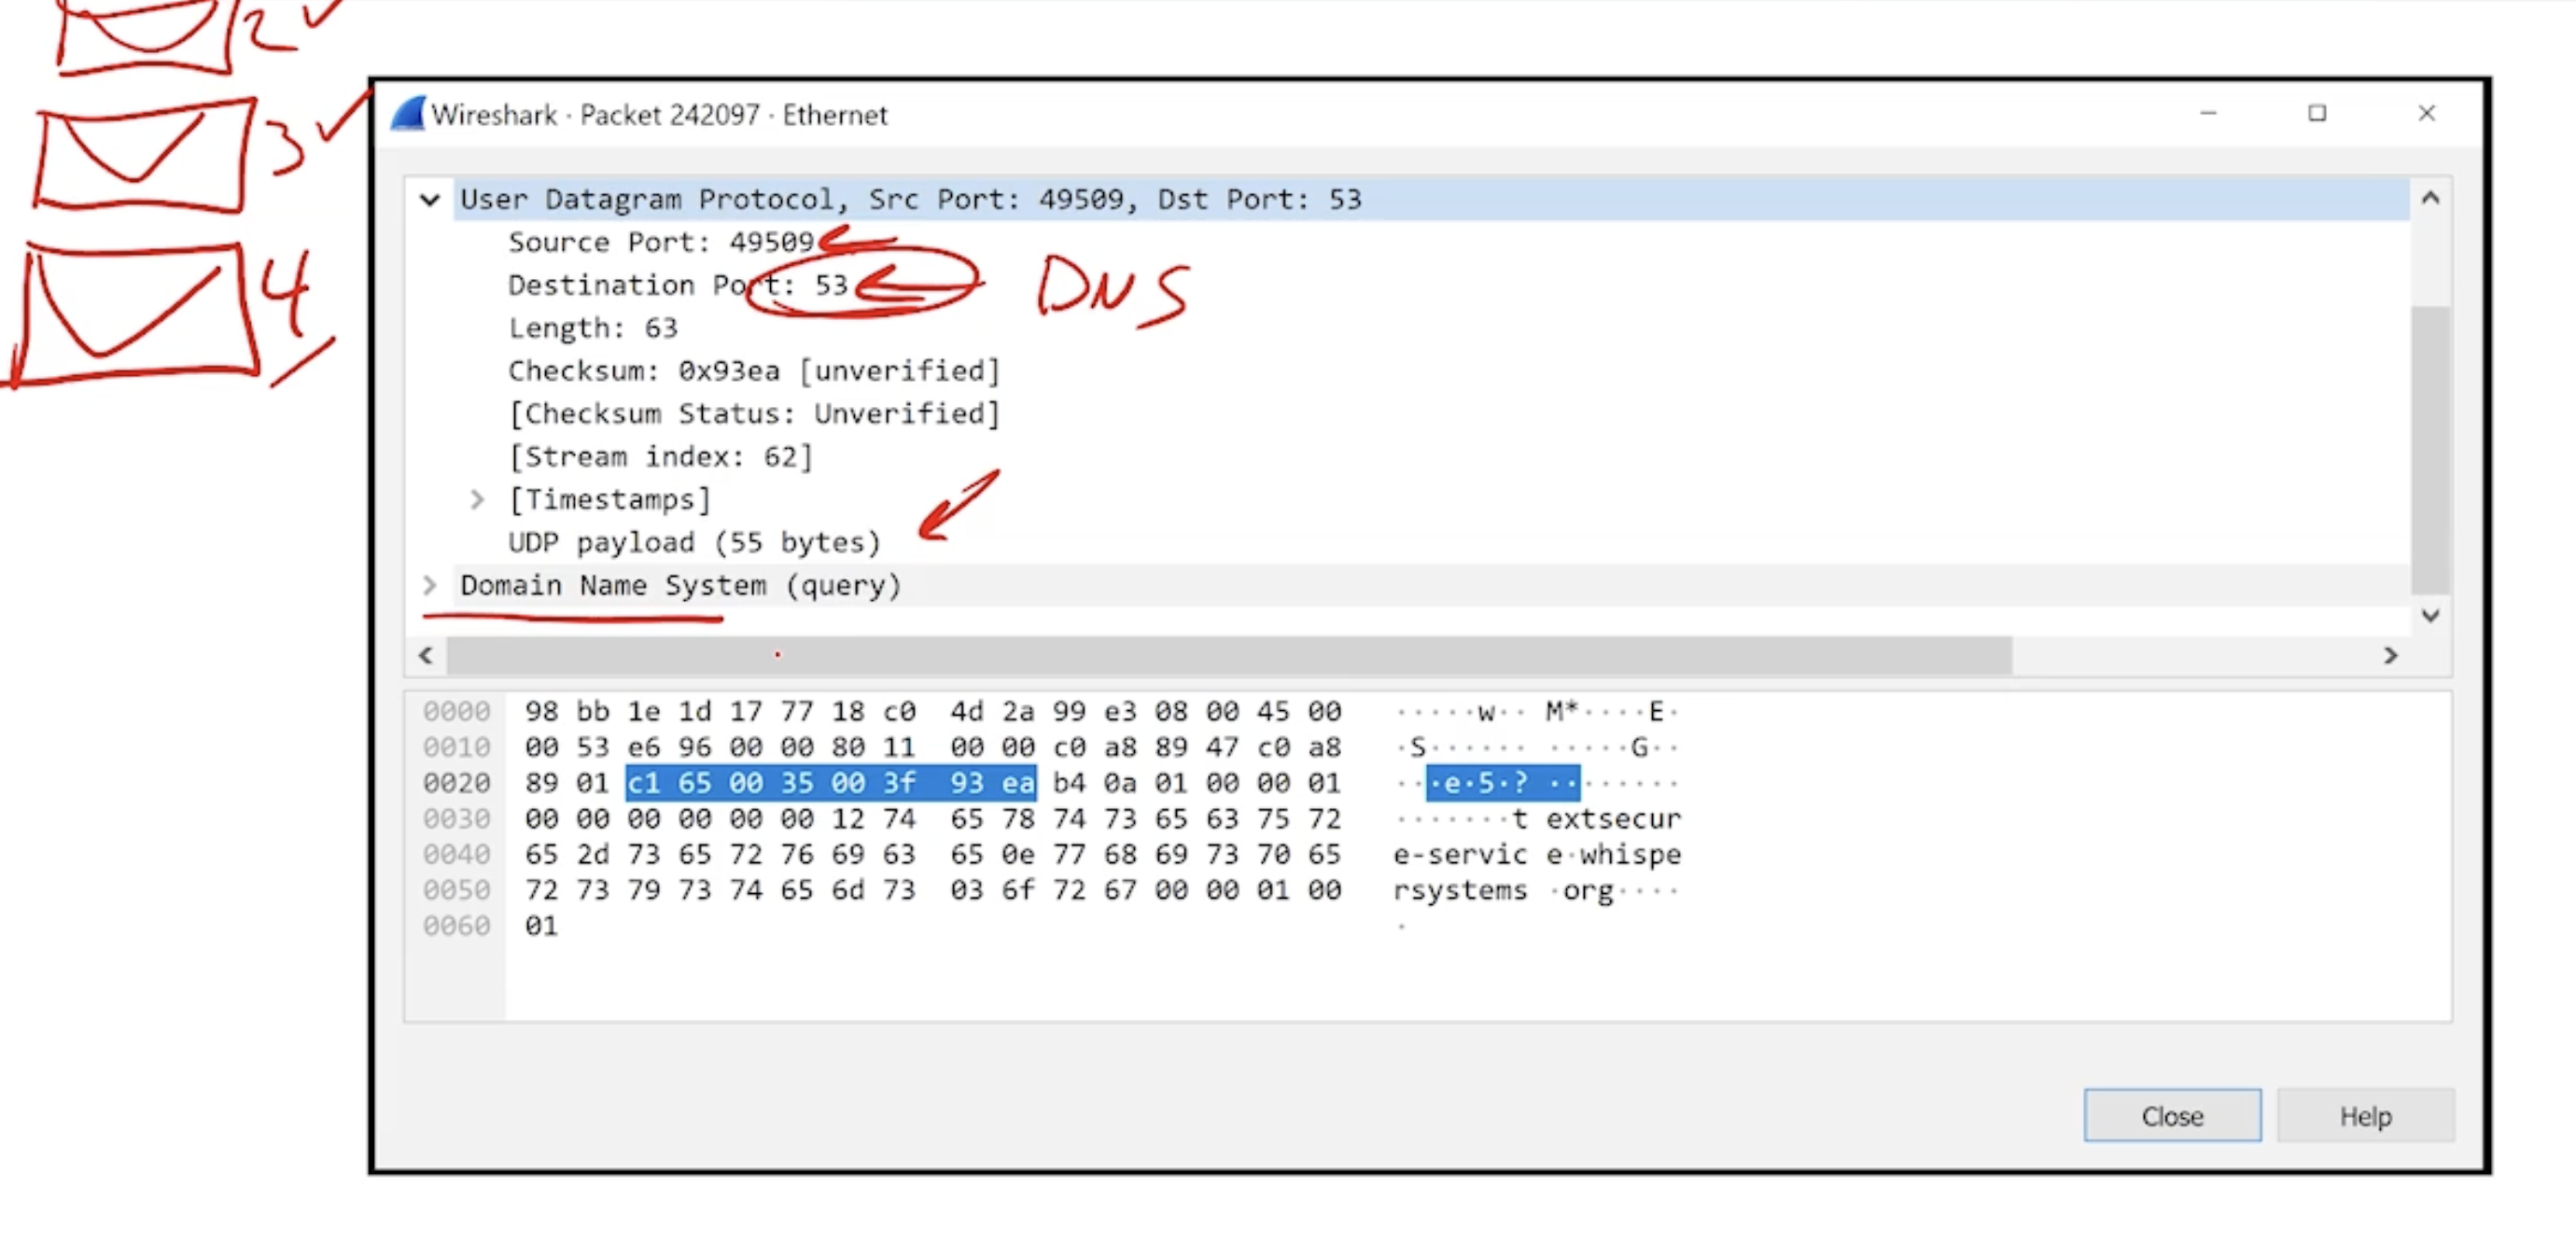Expand the Timestamps tree item
This screenshot has width=2576, height=1256.
(477, 499)
